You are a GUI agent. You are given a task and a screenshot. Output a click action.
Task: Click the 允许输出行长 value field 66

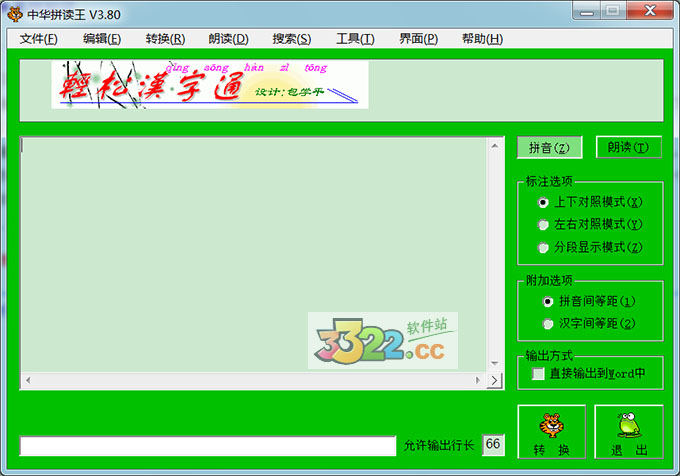pos(493,445)
